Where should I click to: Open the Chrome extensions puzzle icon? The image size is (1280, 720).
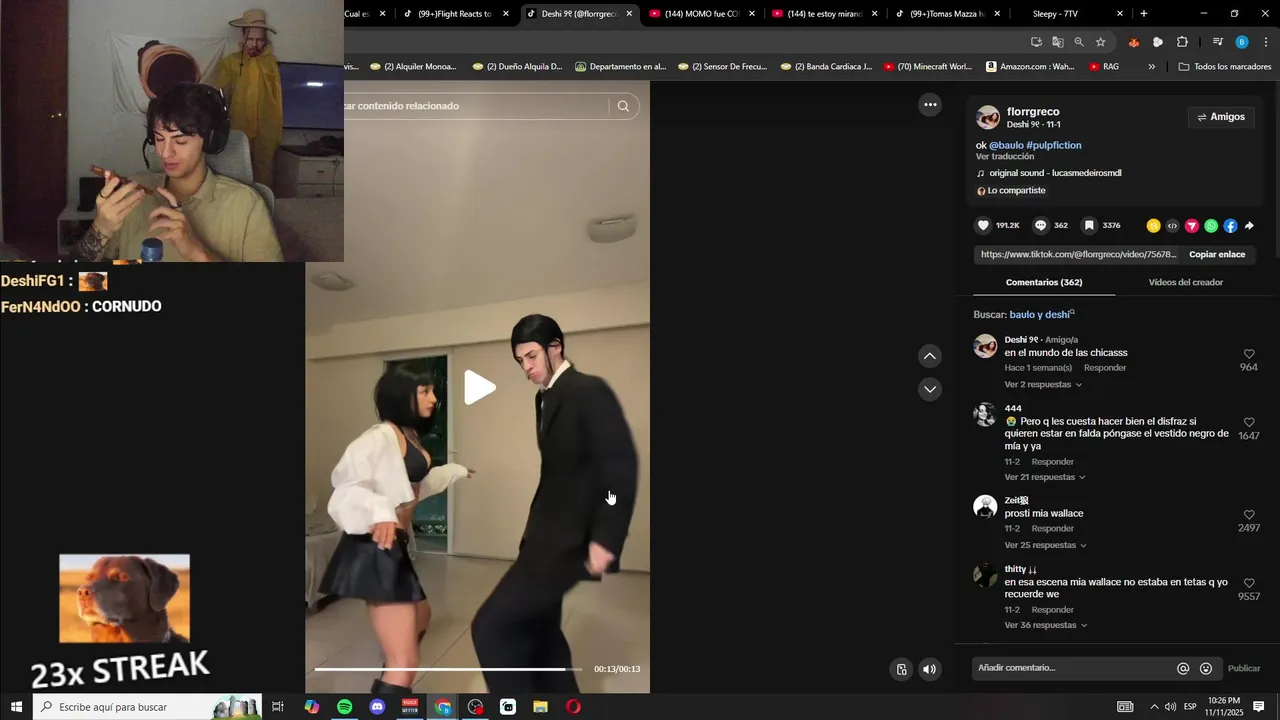point(1182,42)
